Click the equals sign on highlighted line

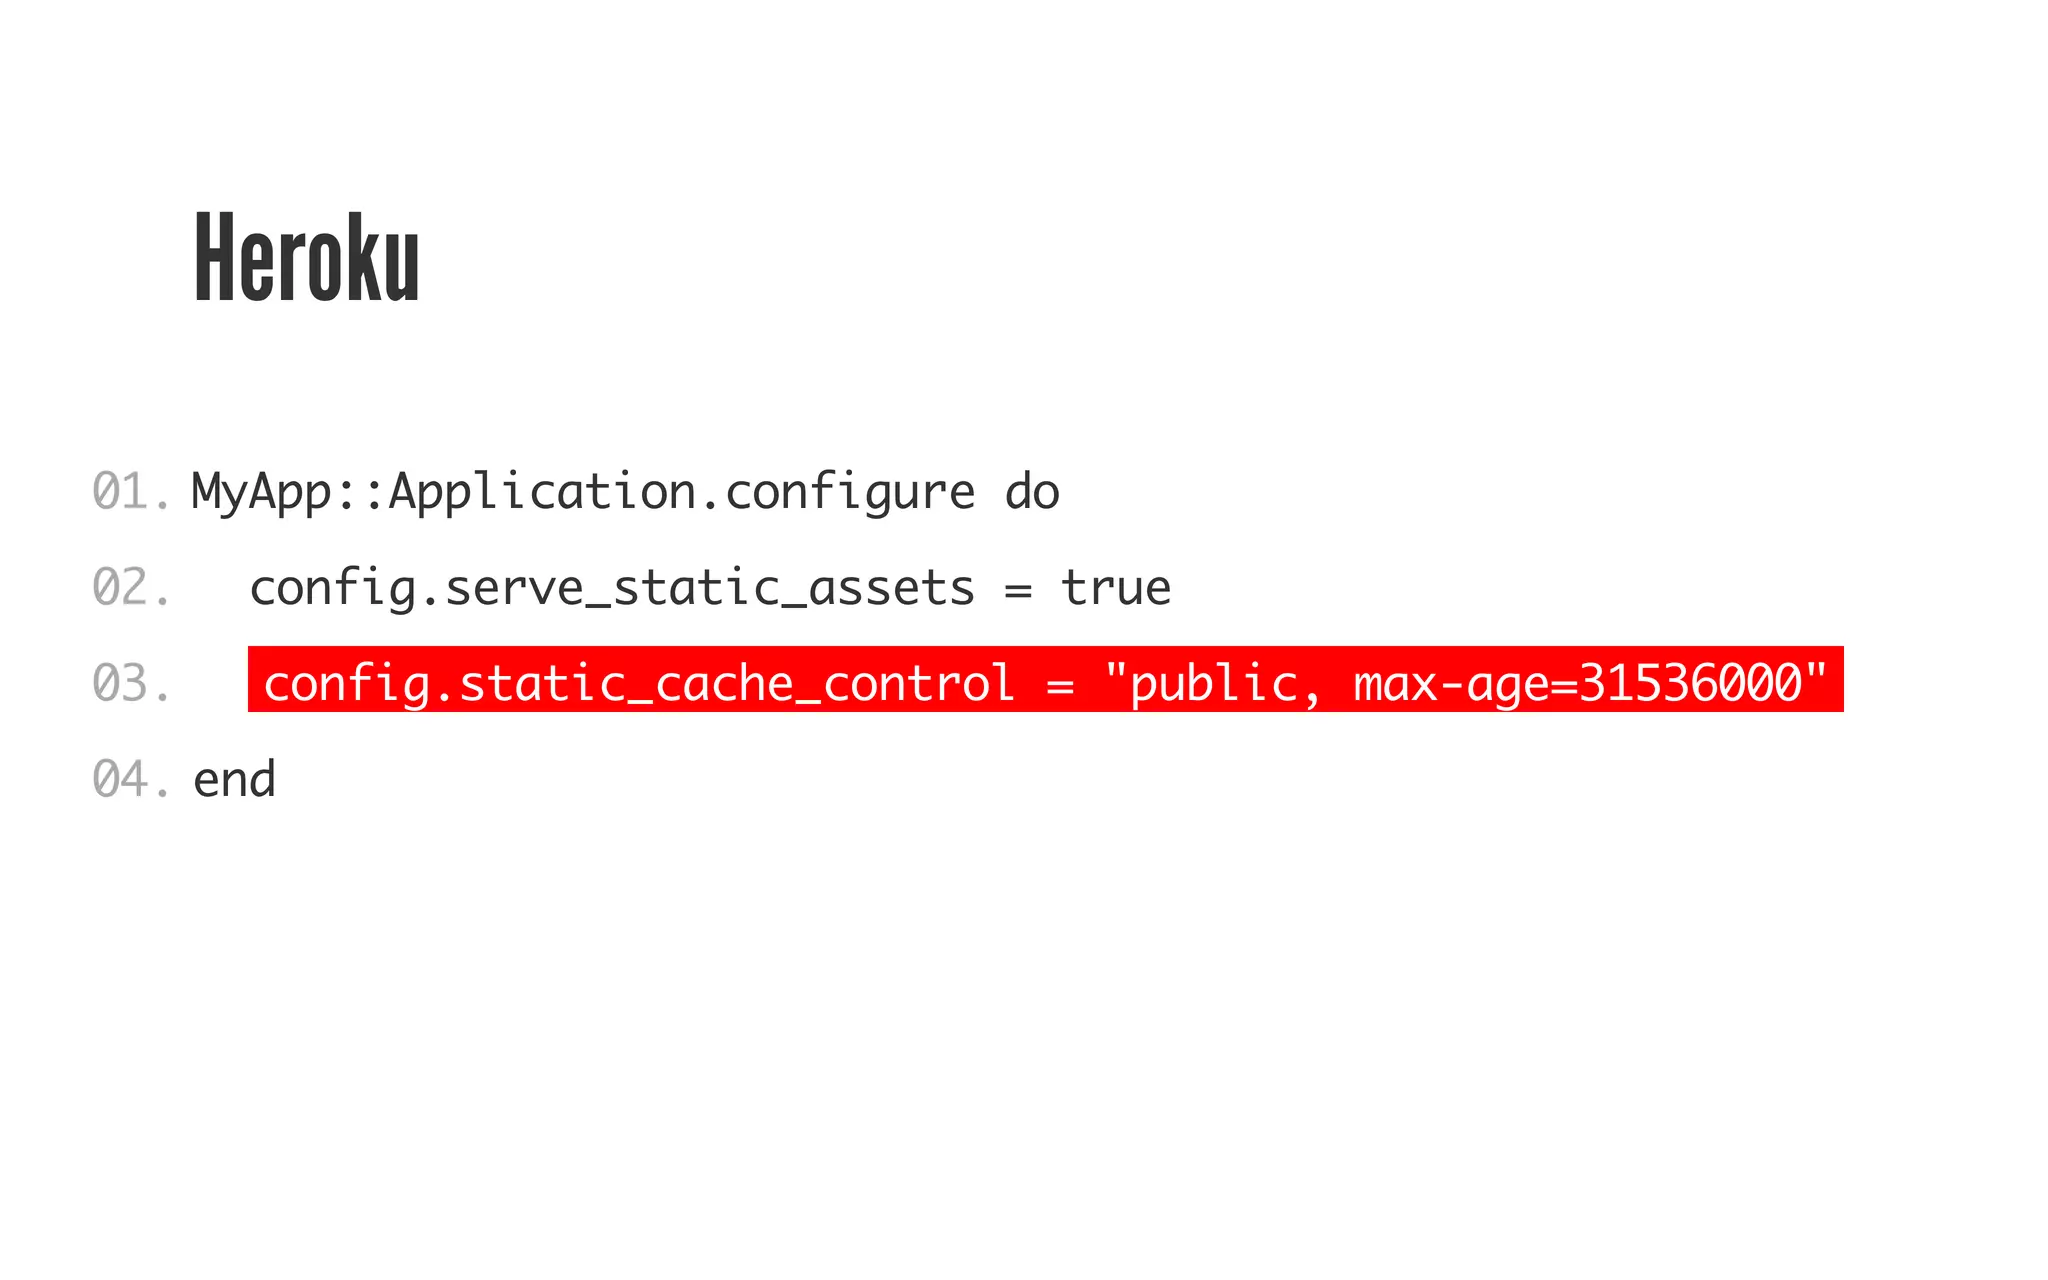pyautogui.click(x=1060, y=686)
